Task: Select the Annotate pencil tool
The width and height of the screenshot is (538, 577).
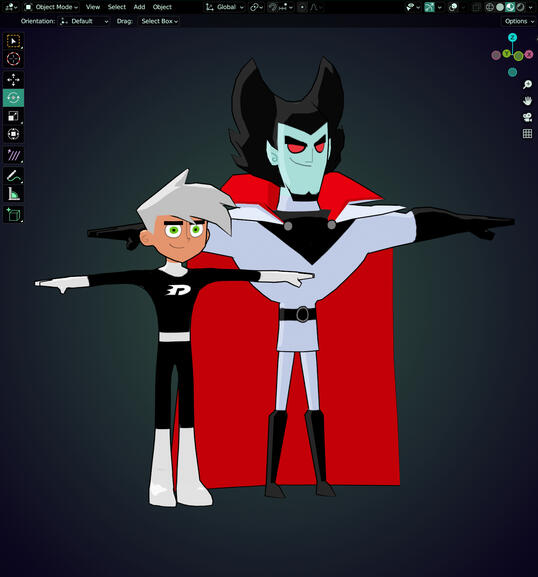Action: pos(14,176)
